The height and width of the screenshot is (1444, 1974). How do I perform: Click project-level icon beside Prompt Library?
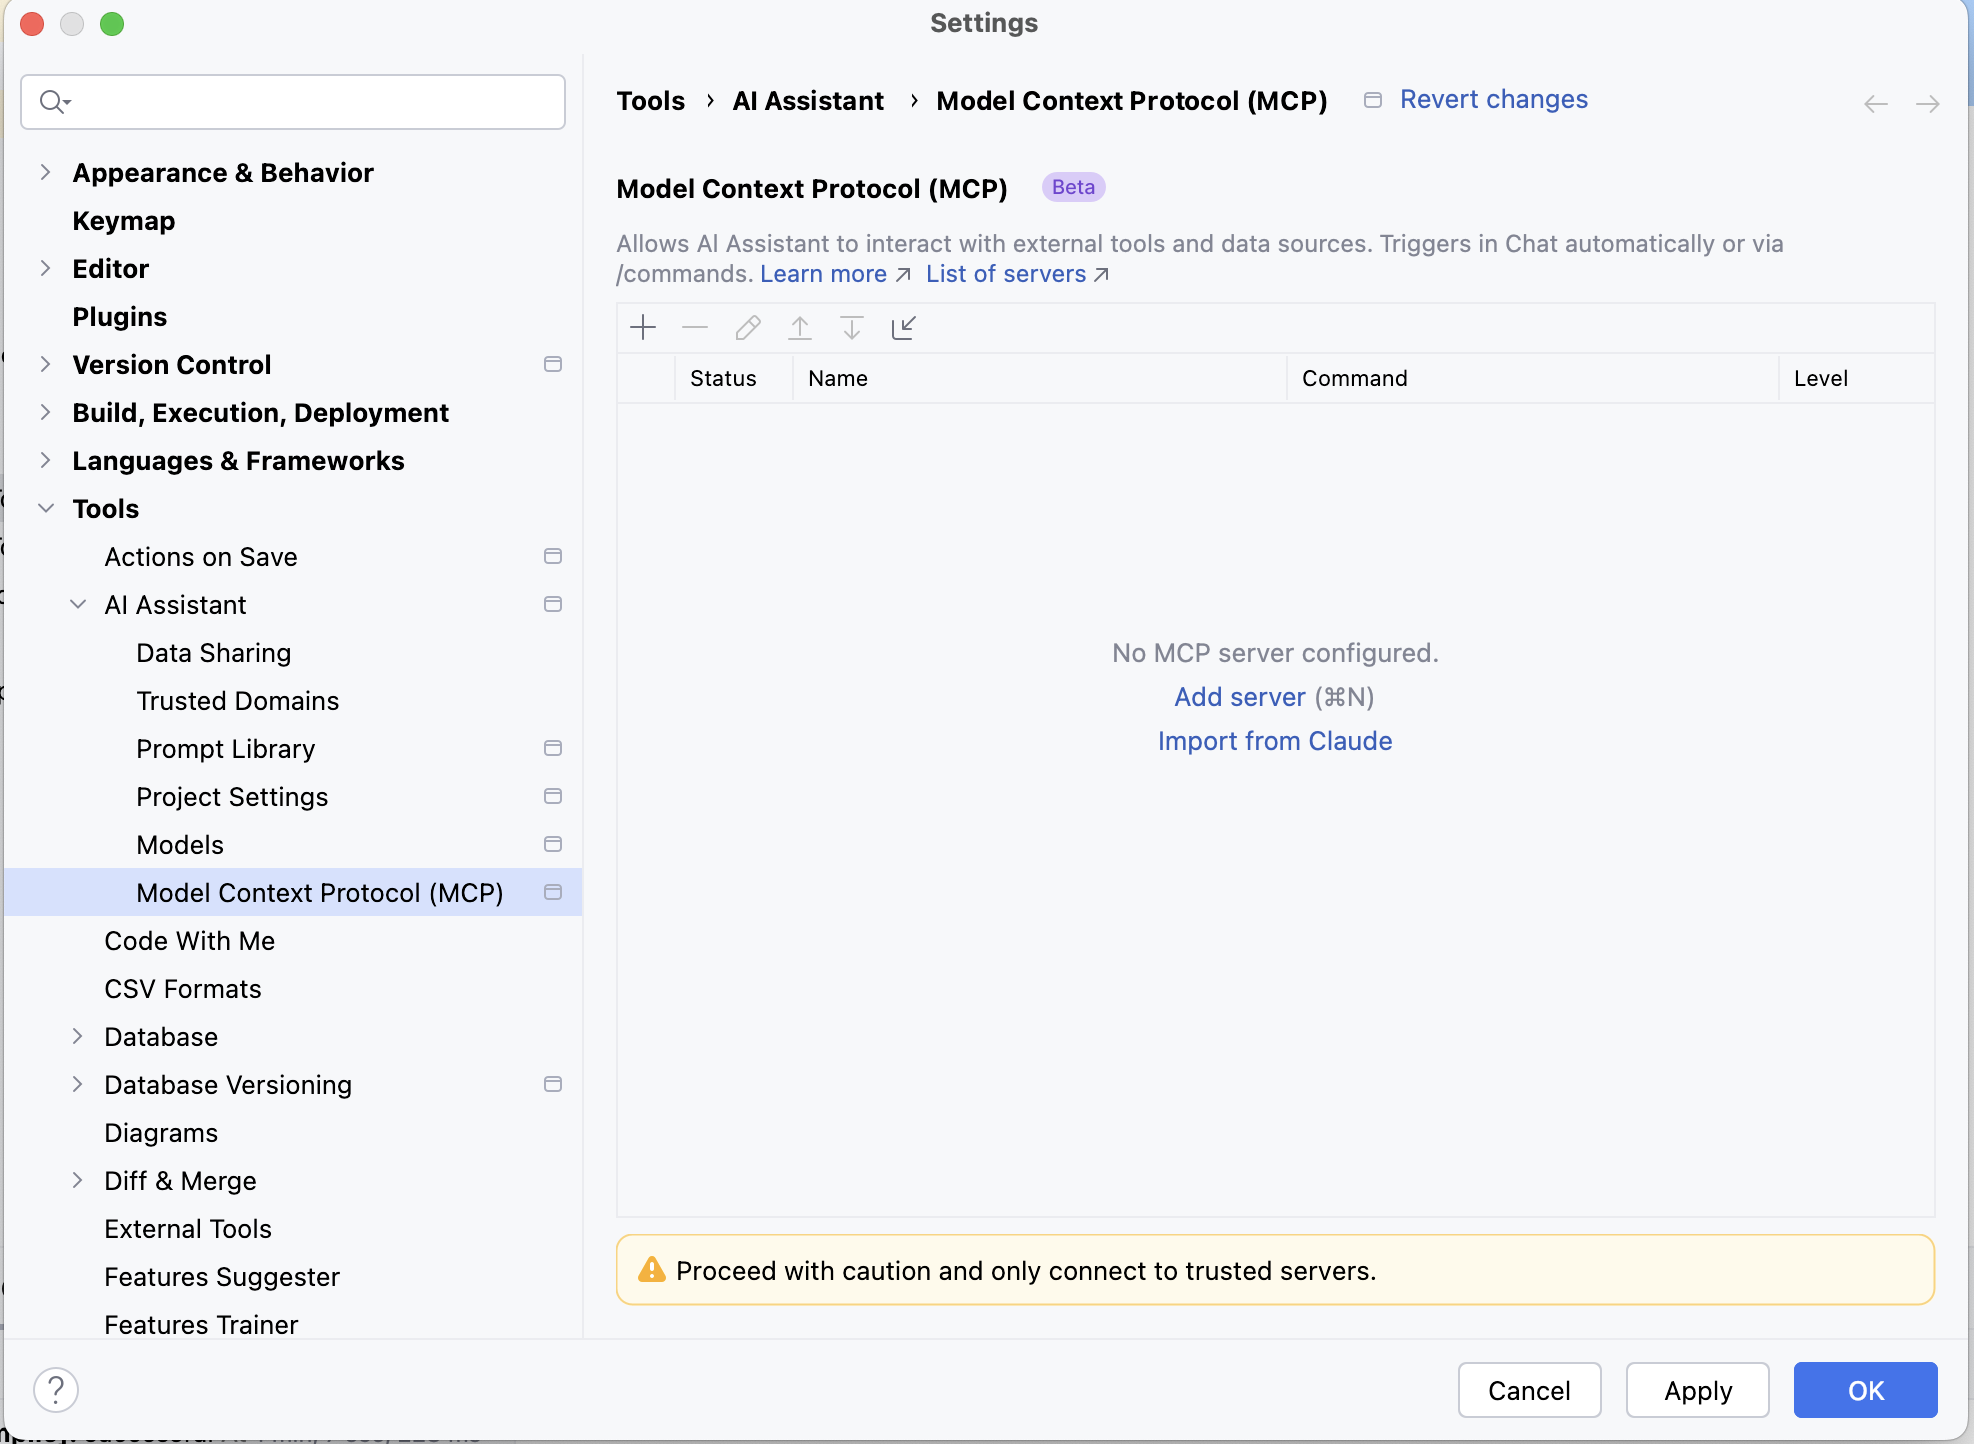pos(553,748)
